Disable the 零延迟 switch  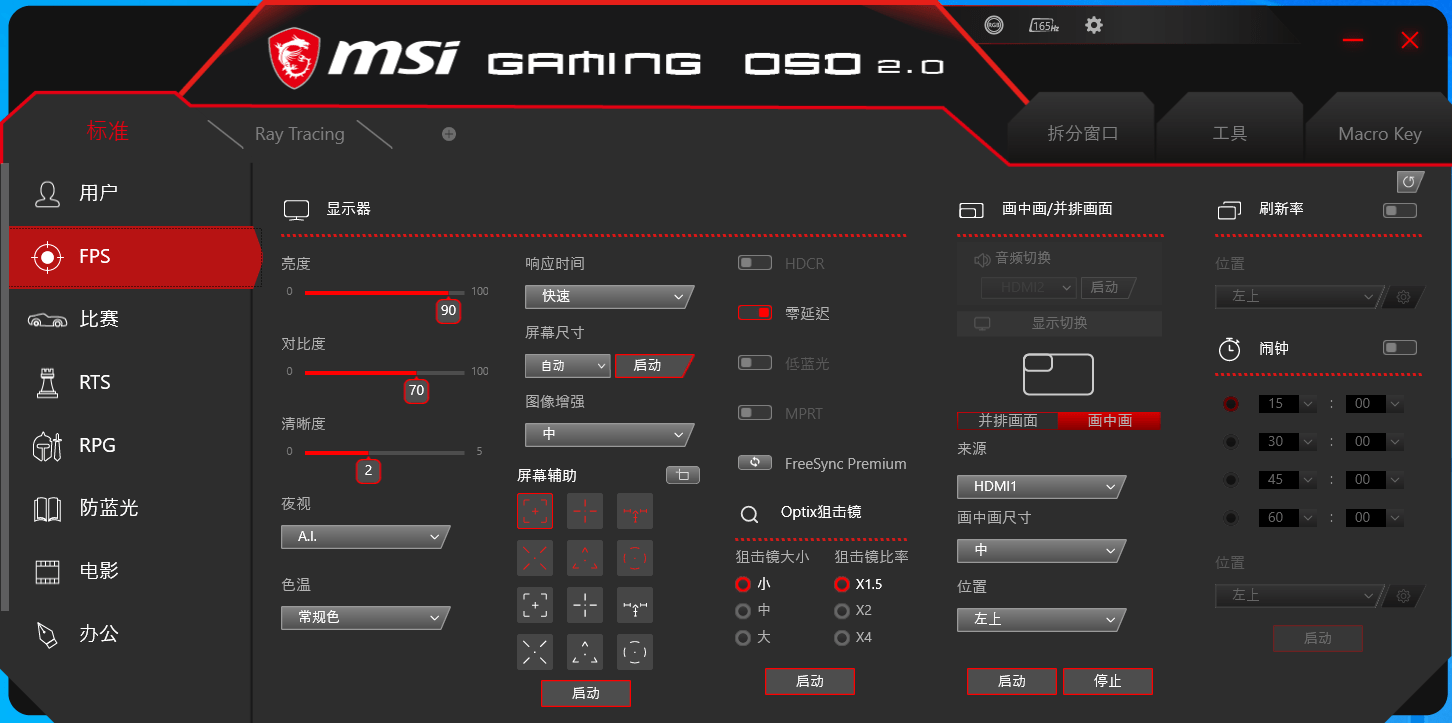[x=755, y=313]
